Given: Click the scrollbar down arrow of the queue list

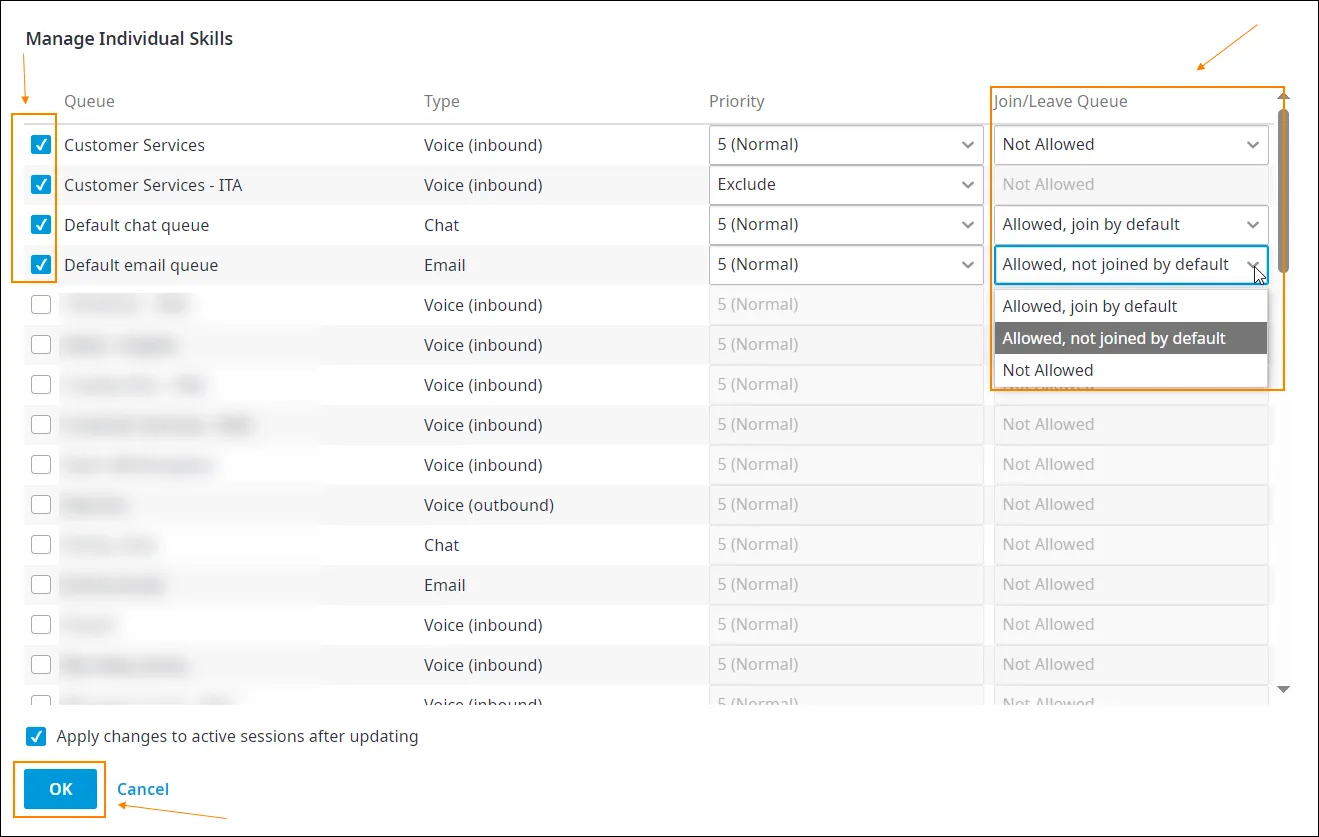Looking at the screenshot, I should (1284, 689).
